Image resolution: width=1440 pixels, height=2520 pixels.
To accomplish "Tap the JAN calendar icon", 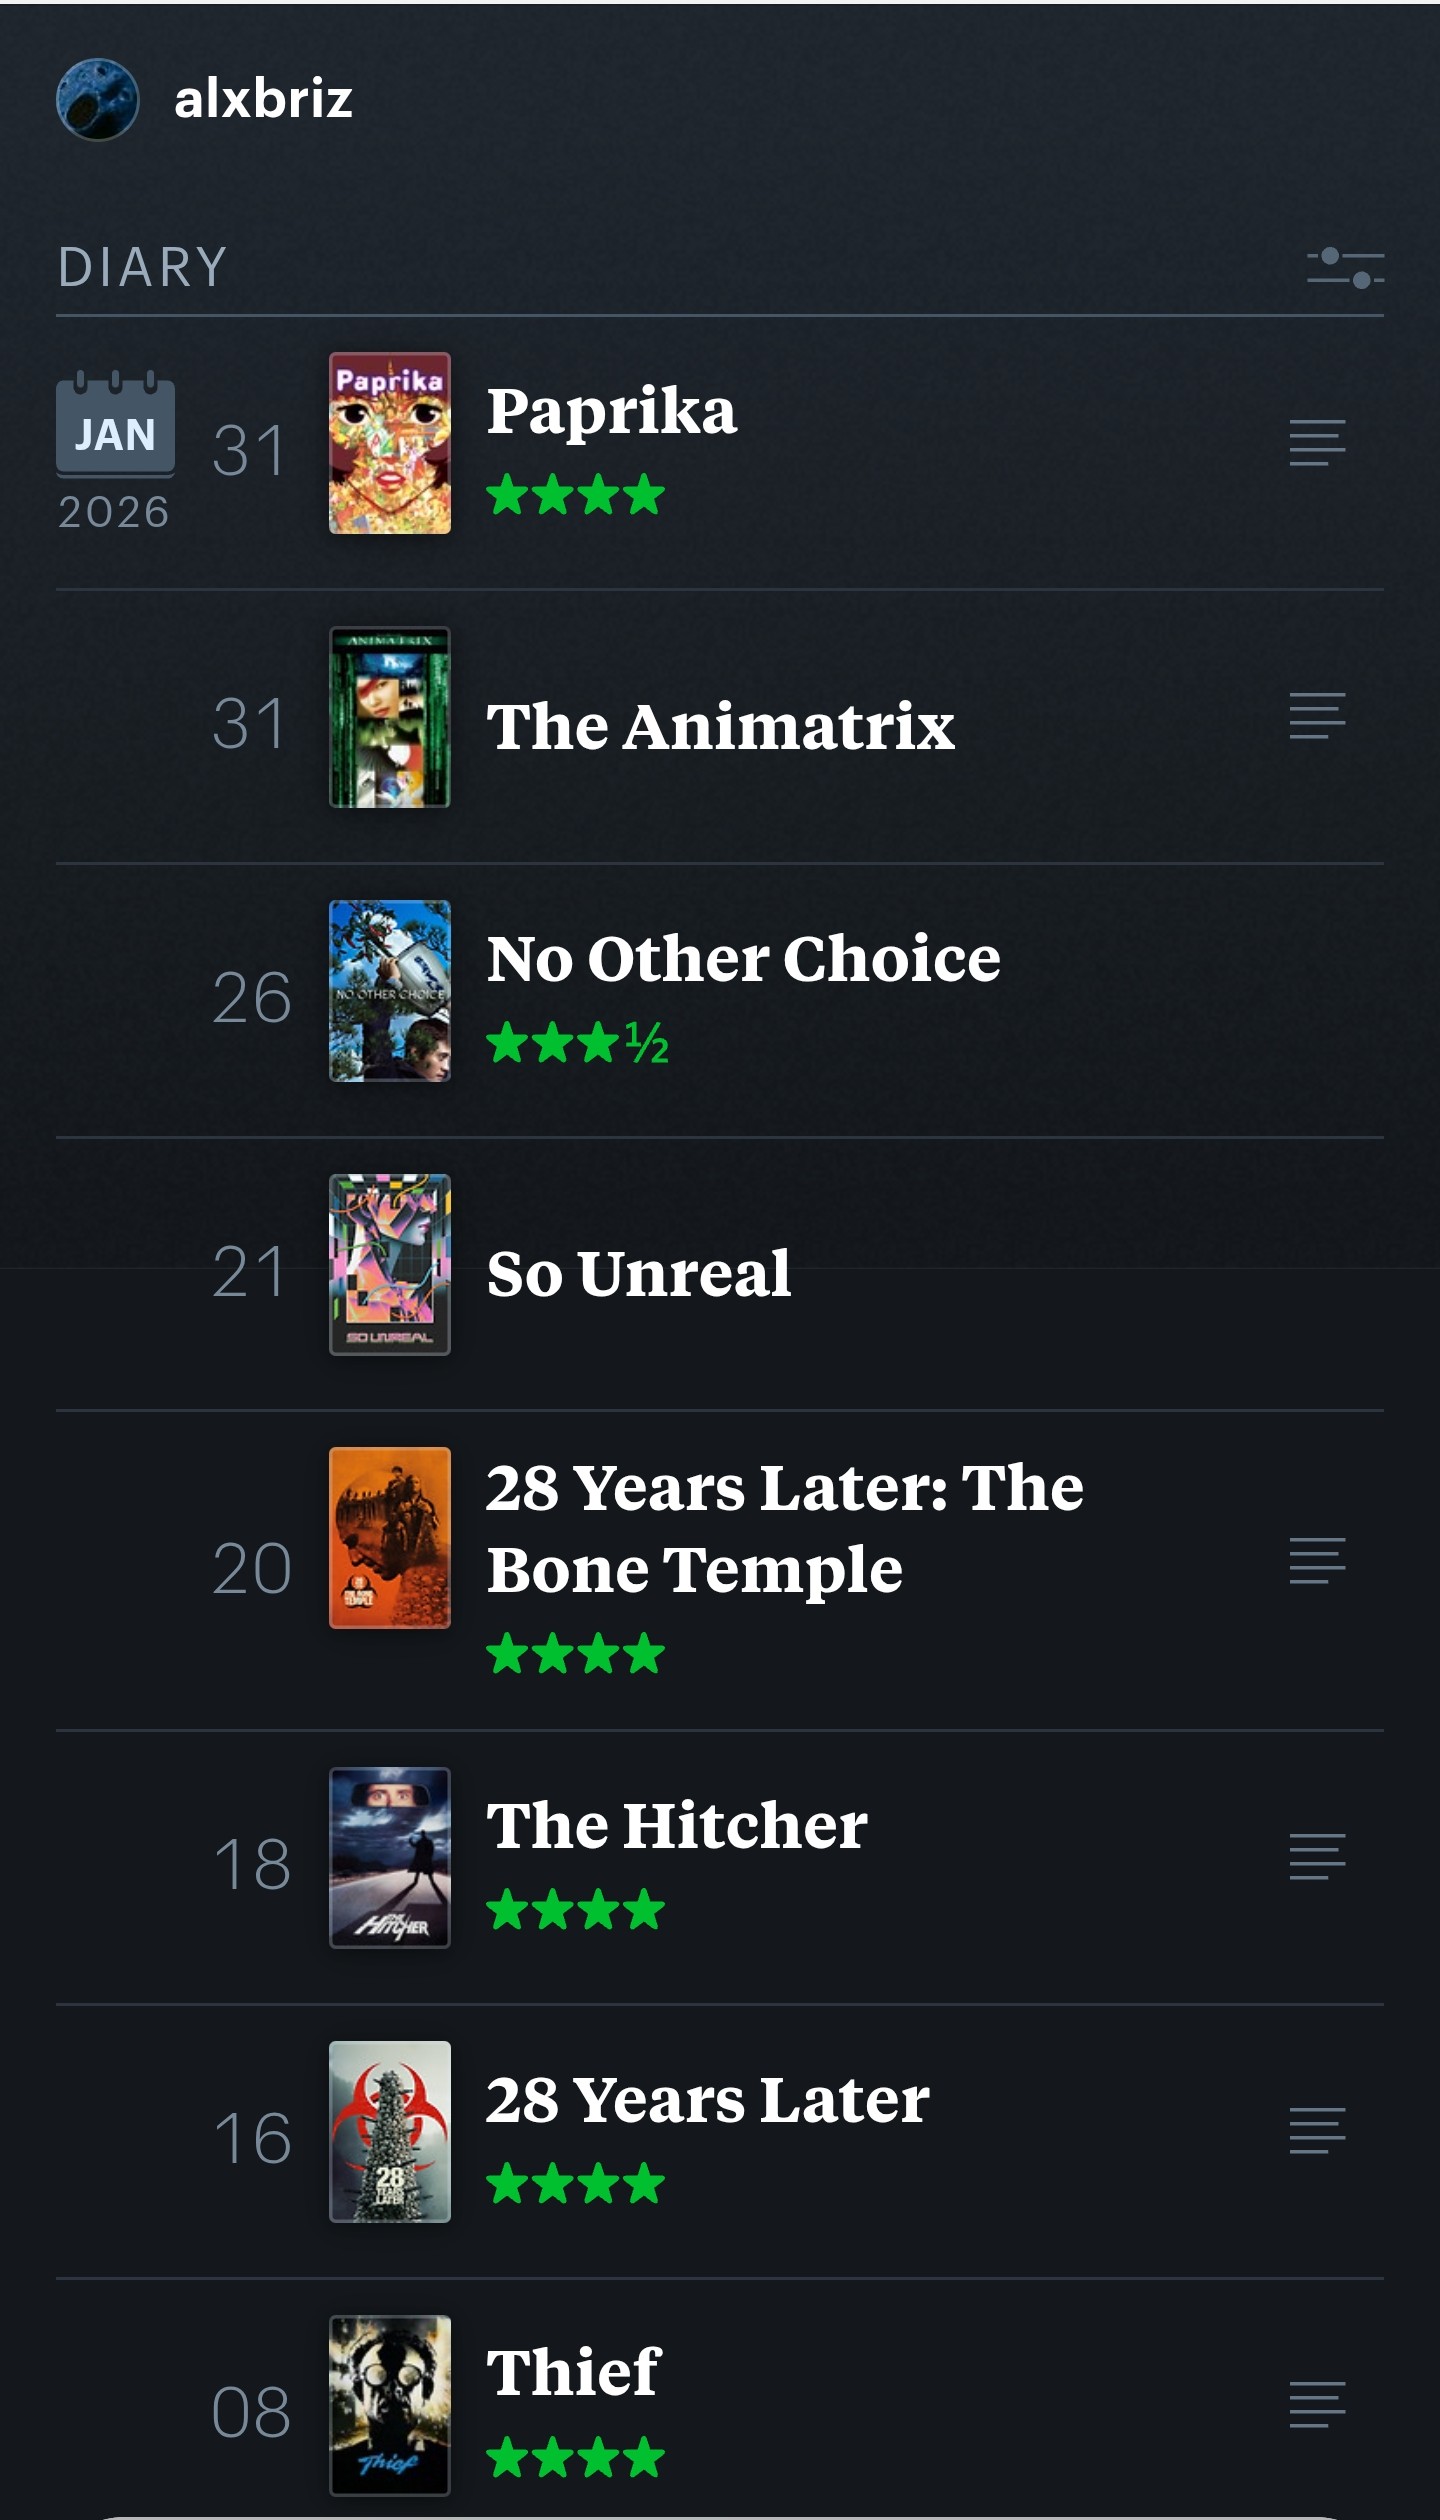I will [115, 427].
